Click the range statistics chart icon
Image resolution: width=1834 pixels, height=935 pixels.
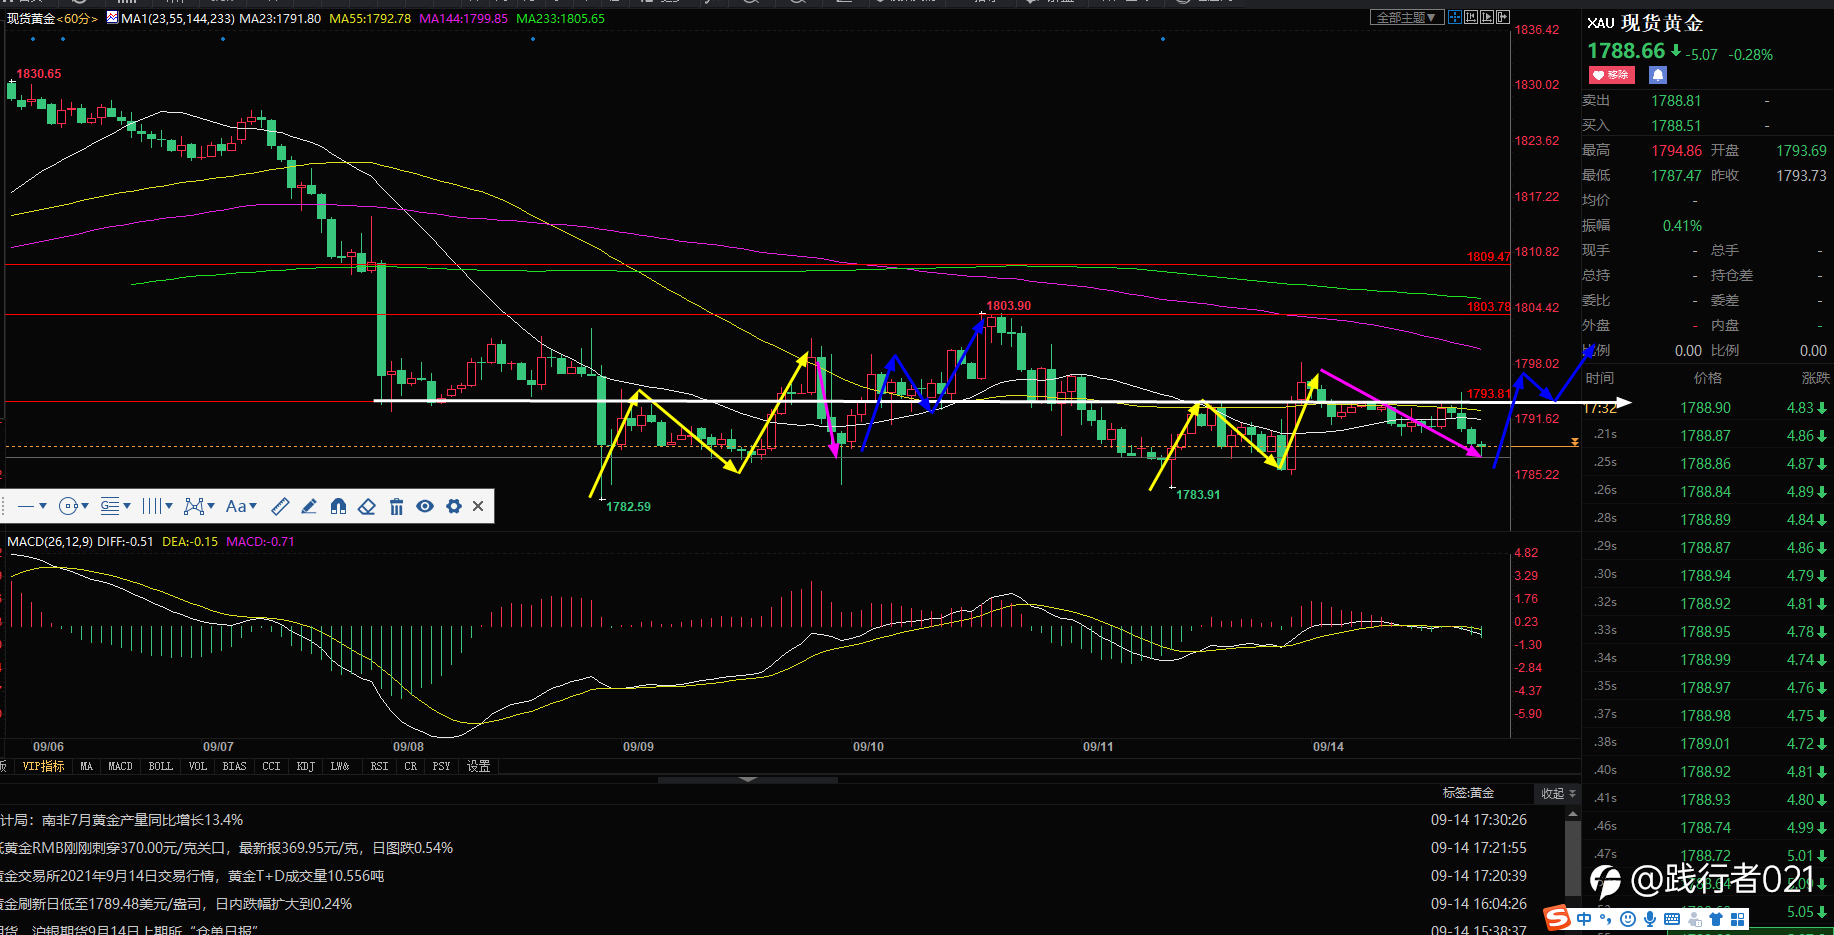pyautogui.click(x=1471, y=17)
